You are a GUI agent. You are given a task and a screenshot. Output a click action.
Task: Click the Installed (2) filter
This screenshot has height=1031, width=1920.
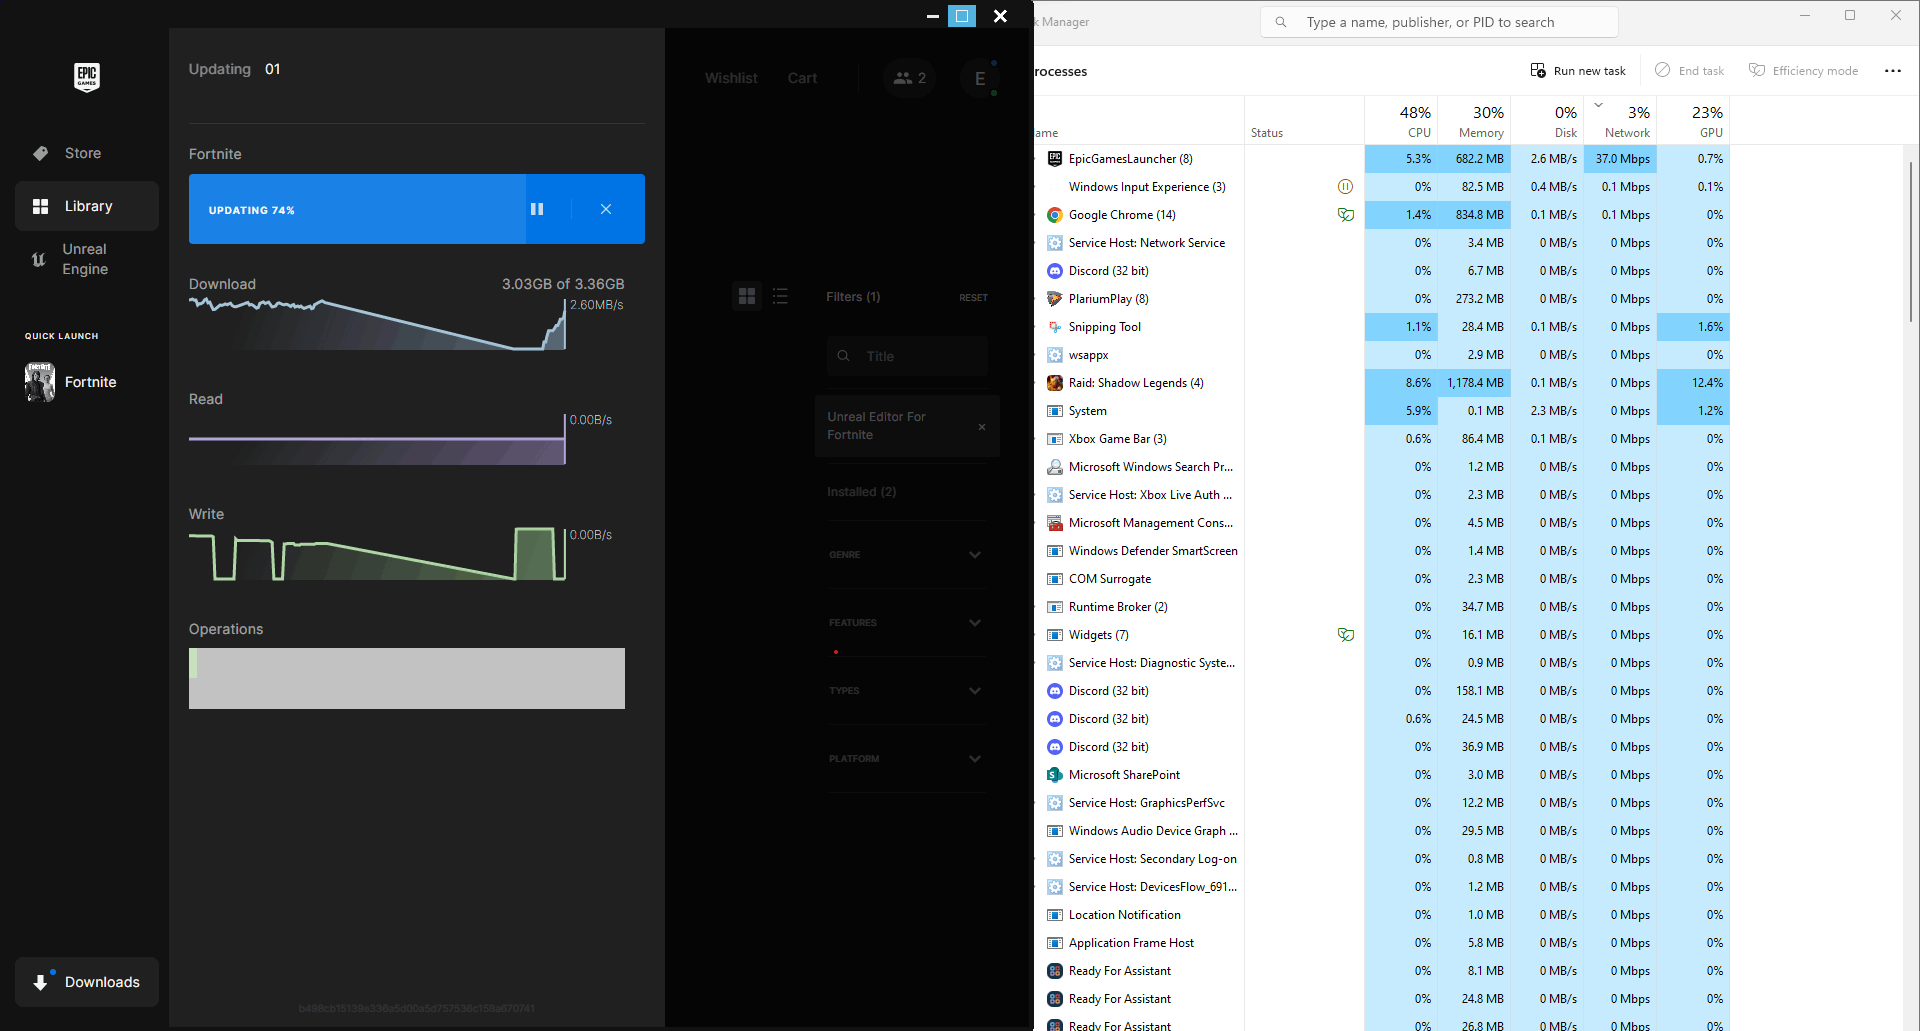(x=861, y=492)
